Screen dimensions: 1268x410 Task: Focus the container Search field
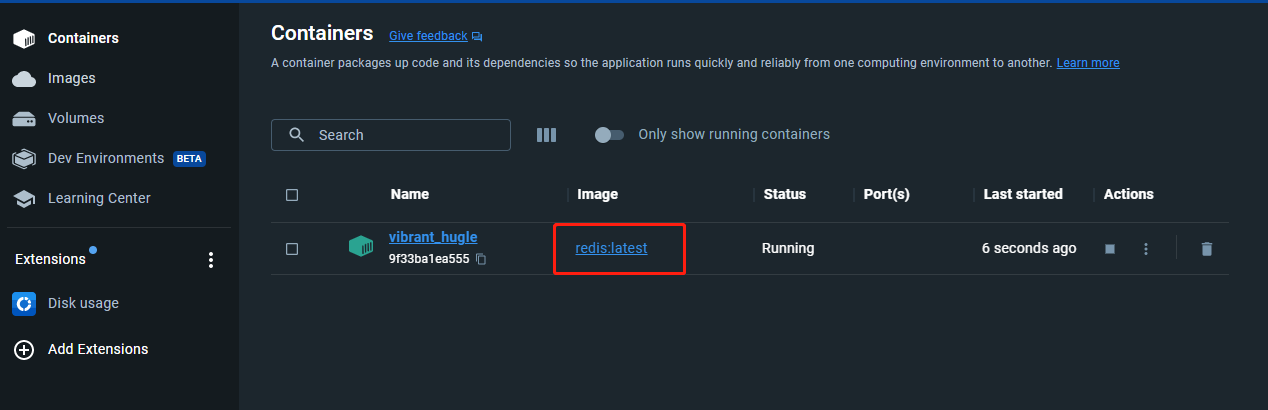click(x=391, y=135)
